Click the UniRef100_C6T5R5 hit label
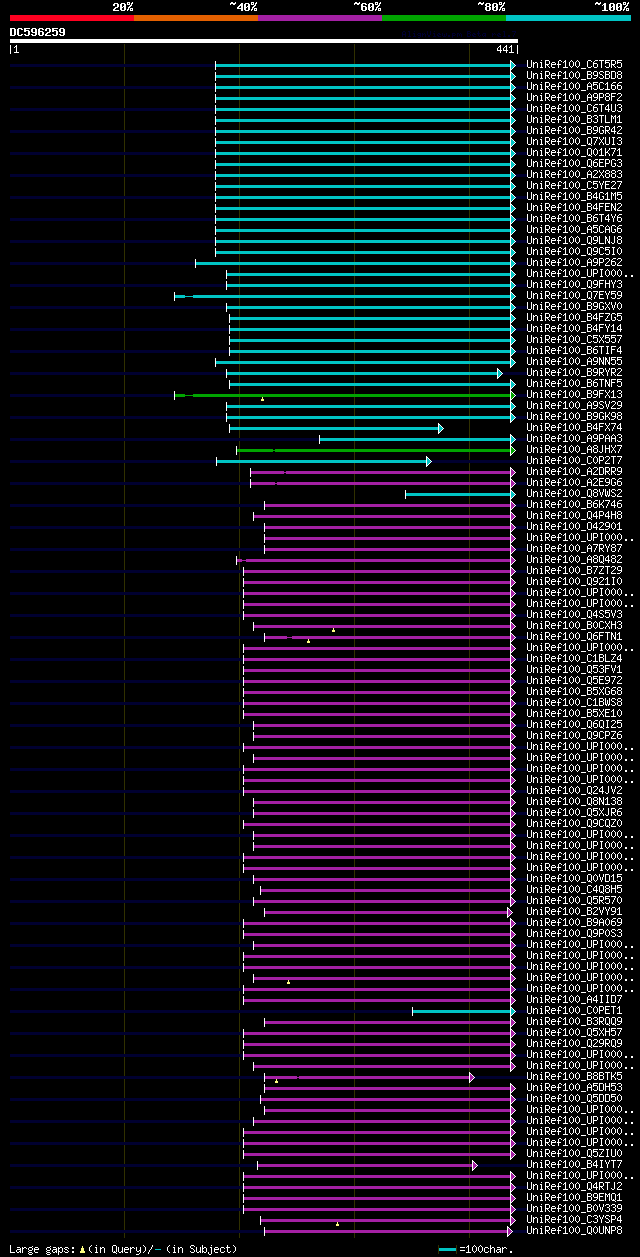640x1257 pixels. coord(574,64)
